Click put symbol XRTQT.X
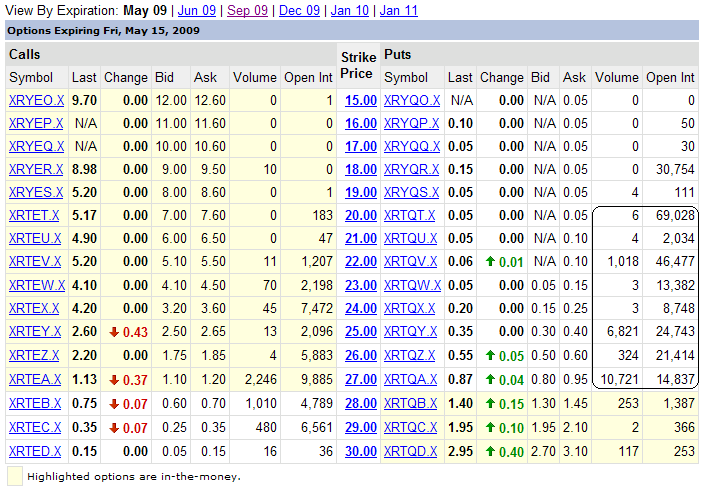This screenshot has width=705, height=486. tap(409, 215)
